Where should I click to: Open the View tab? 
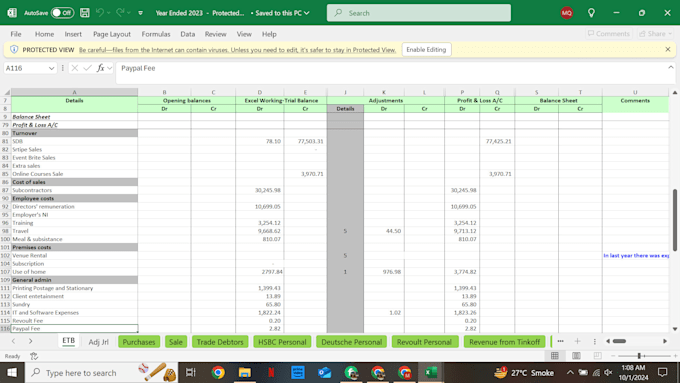244,34
